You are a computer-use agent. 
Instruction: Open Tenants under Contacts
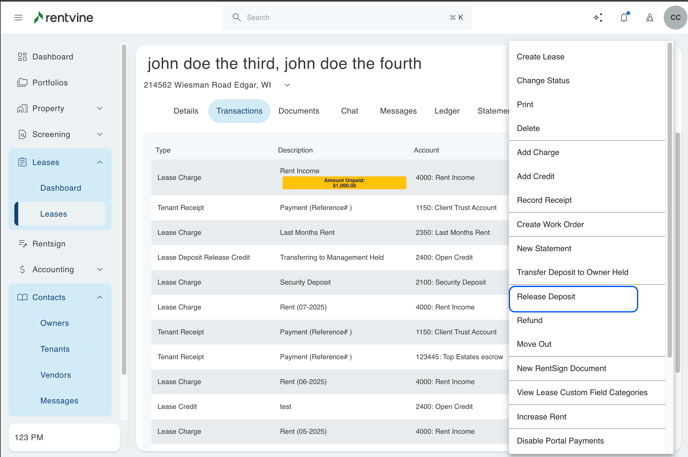[x=55, y=349]
